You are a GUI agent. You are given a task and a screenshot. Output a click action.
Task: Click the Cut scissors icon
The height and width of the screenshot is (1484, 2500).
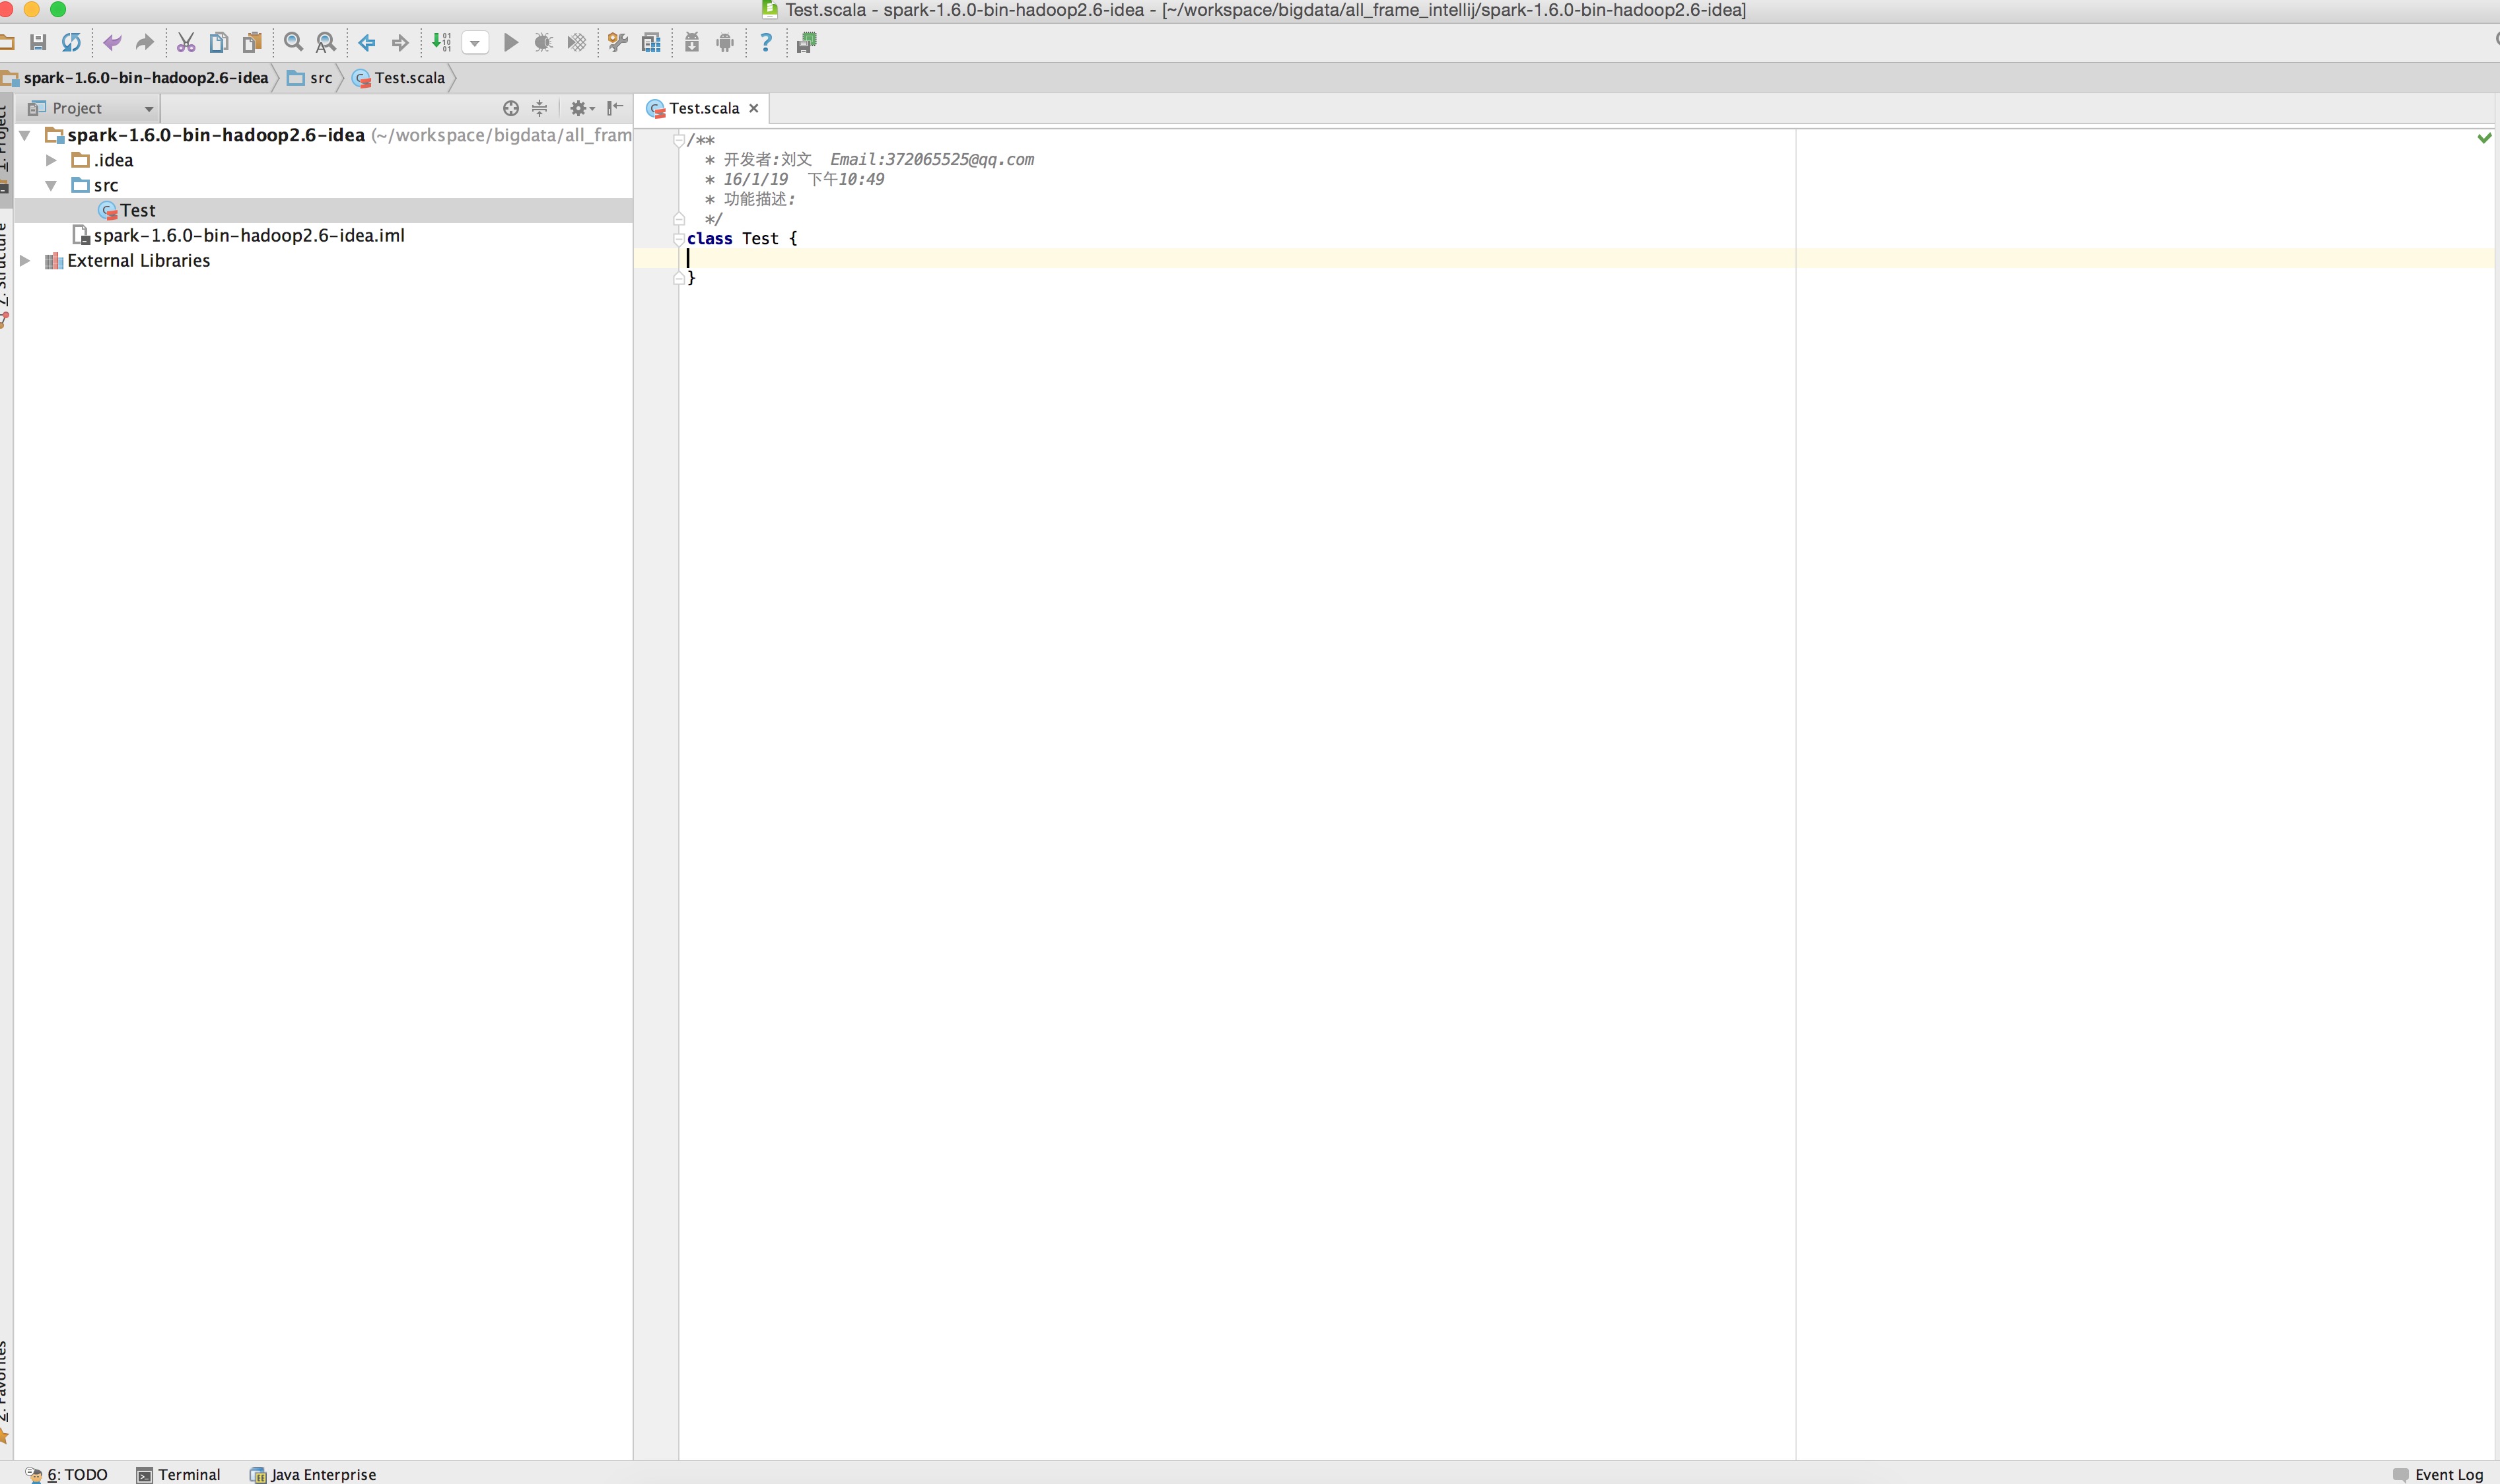pos(186,42)
